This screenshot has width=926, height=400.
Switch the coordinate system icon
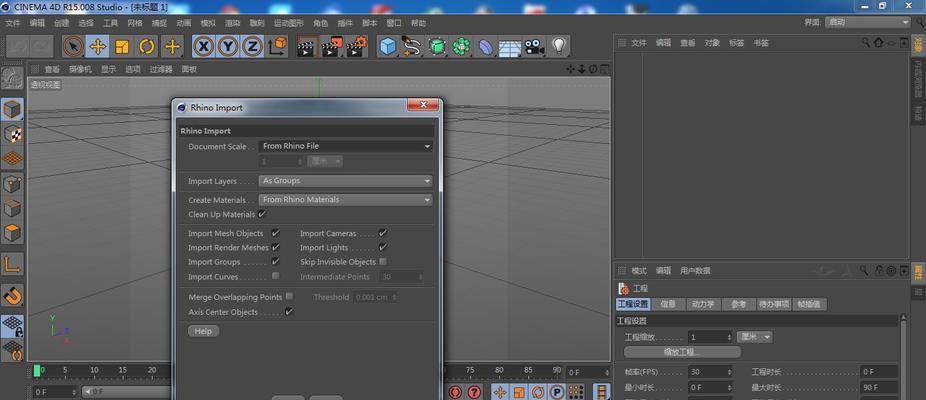coord(277,46)
